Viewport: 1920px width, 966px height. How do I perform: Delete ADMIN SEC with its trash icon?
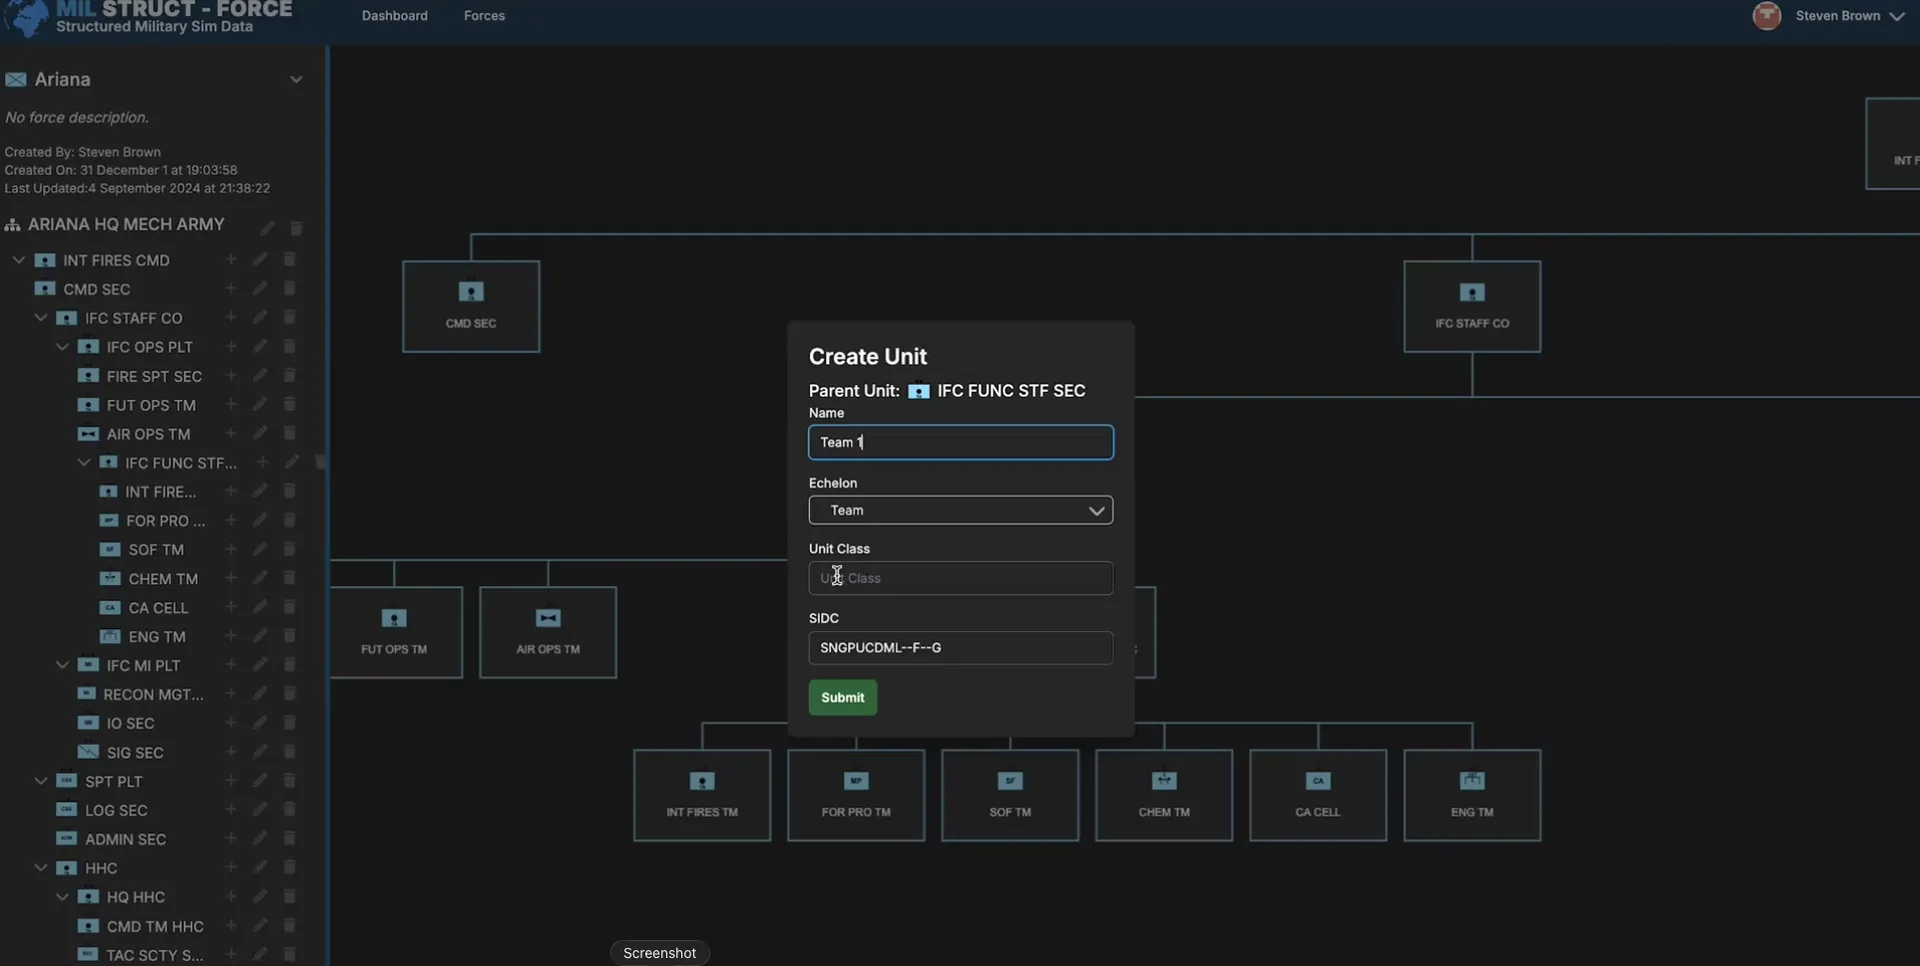(x=289, y=838)
